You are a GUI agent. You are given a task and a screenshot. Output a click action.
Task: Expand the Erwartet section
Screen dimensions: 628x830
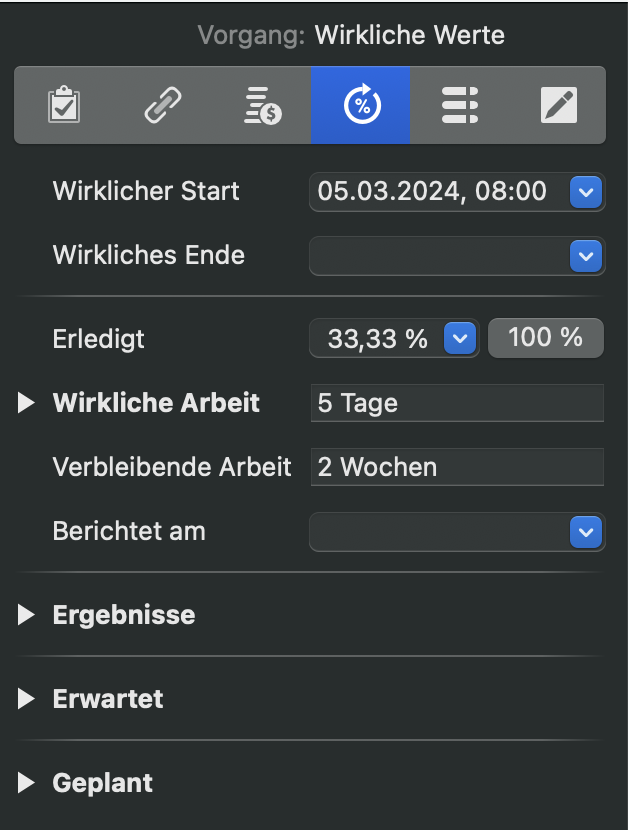point(24,699)
